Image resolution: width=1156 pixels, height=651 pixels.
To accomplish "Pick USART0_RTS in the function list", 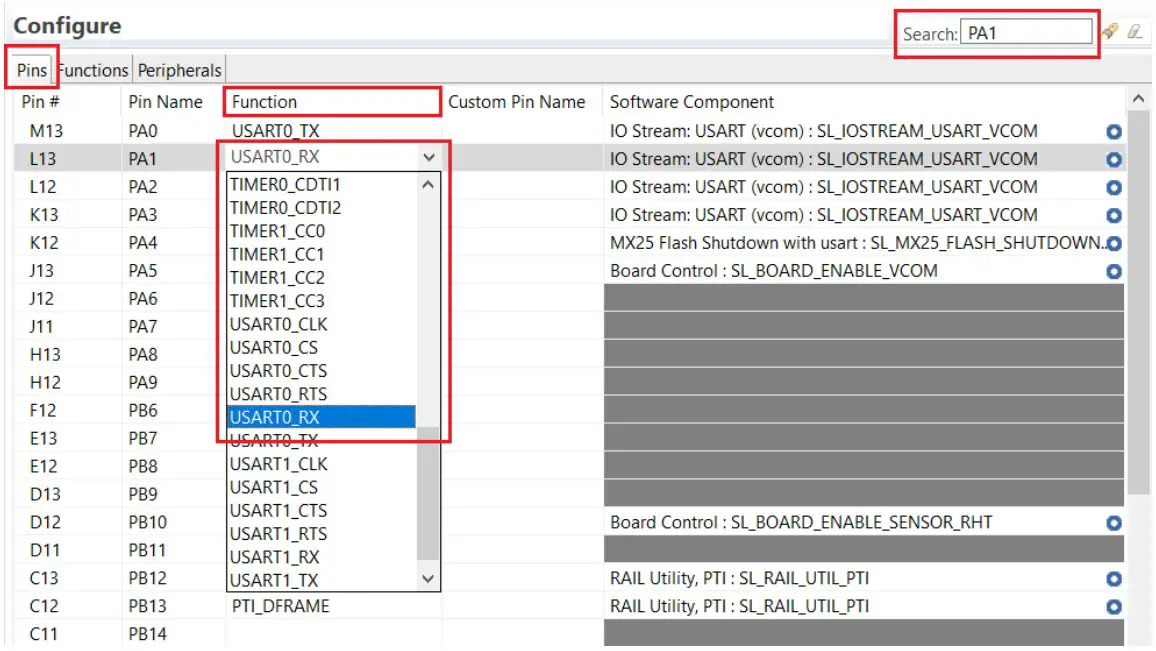I will (321, 394).
